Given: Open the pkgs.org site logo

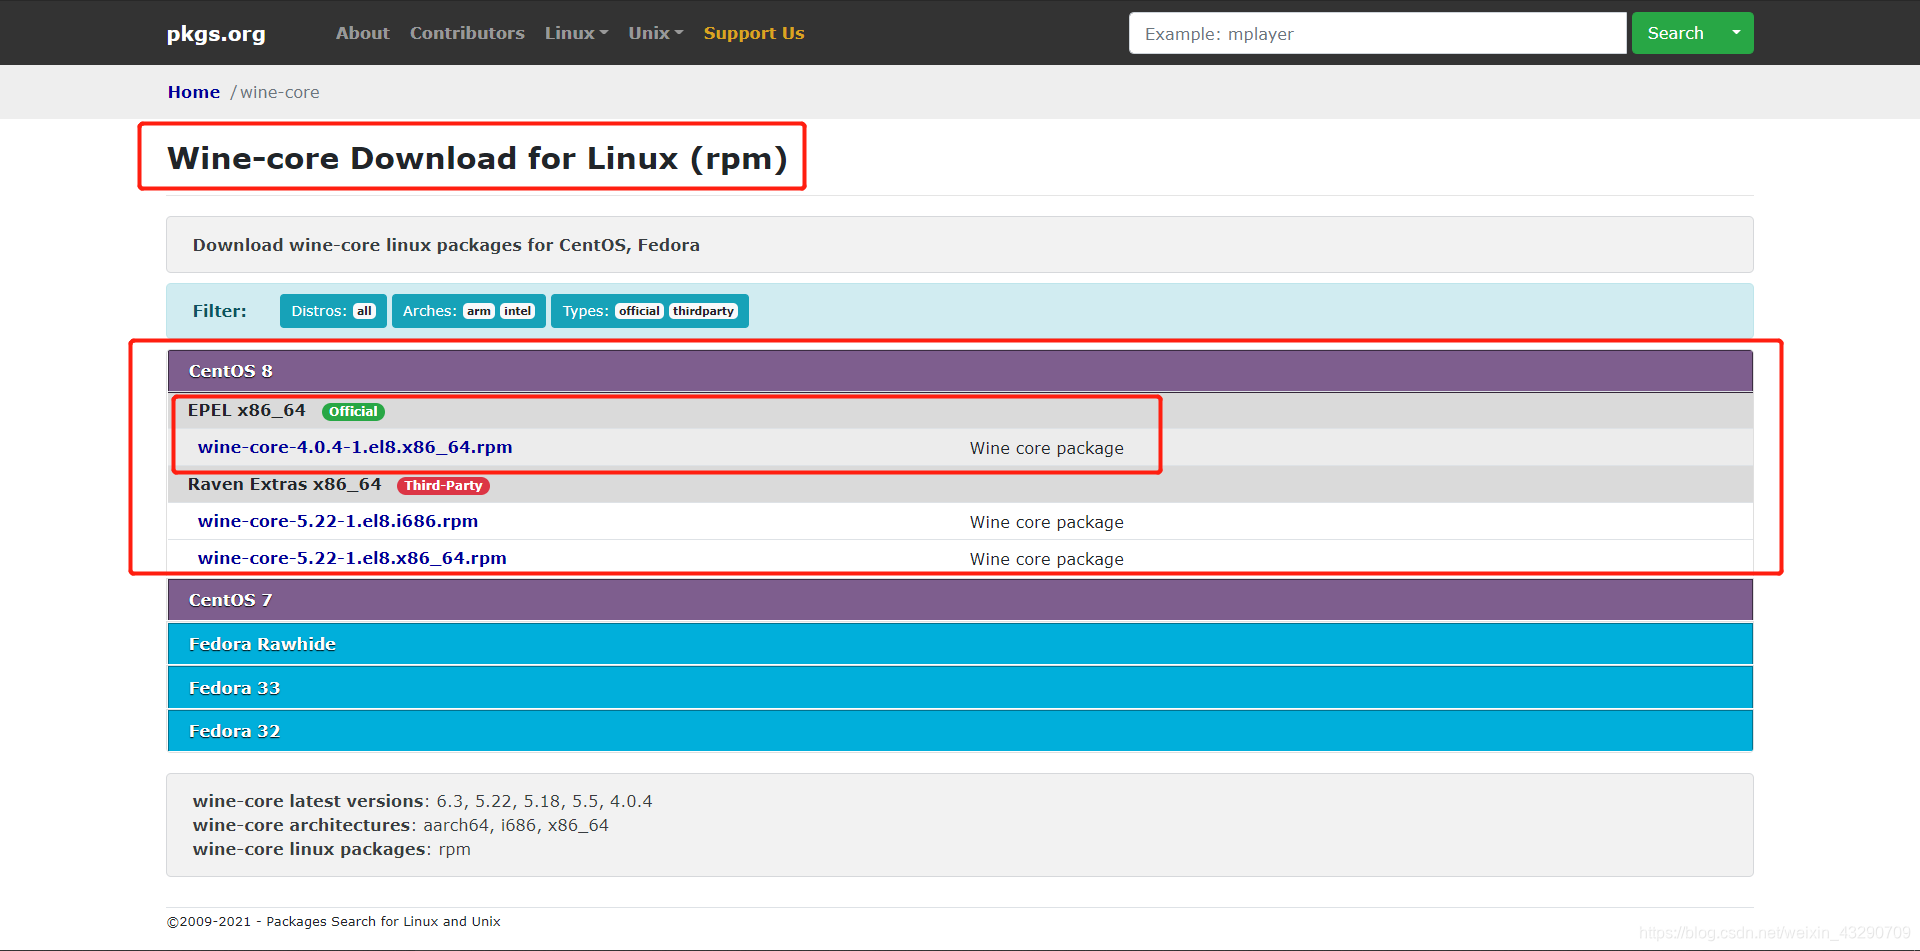Looking at the screenshot, I should click(216, 34).
